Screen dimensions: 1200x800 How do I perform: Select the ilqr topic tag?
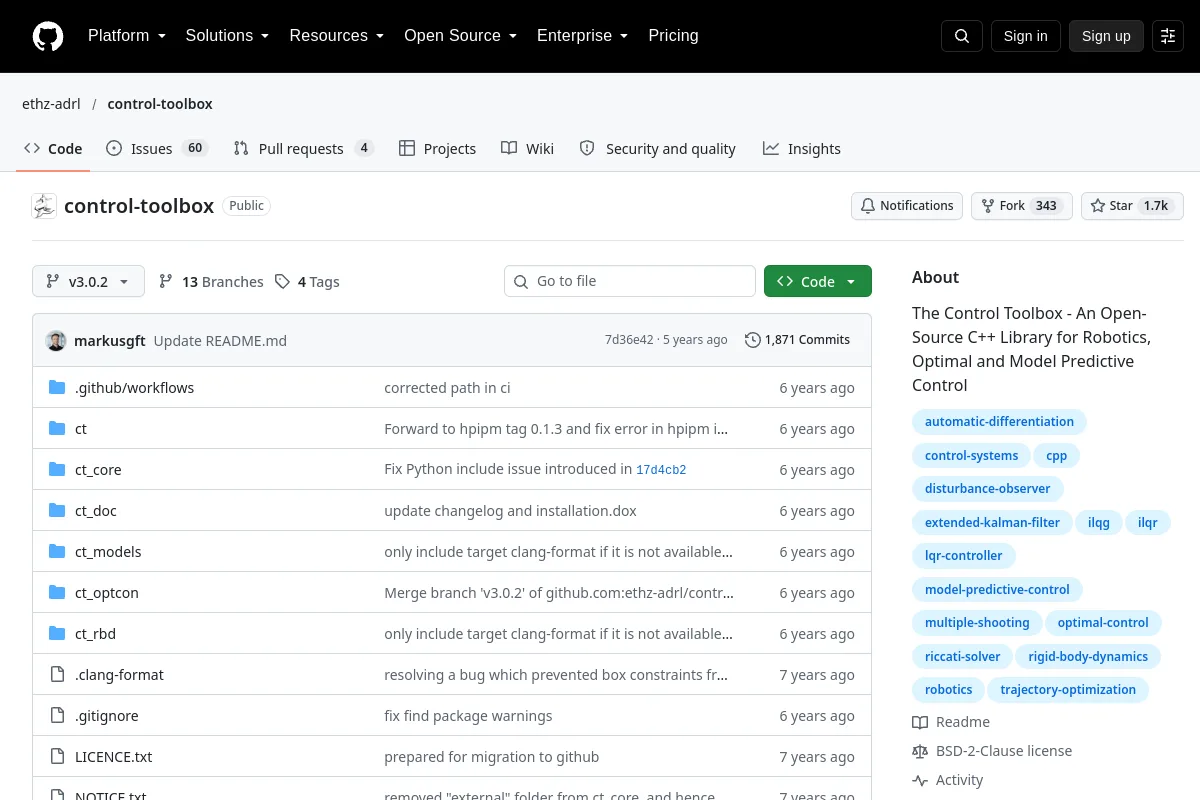coord(1147,523)
